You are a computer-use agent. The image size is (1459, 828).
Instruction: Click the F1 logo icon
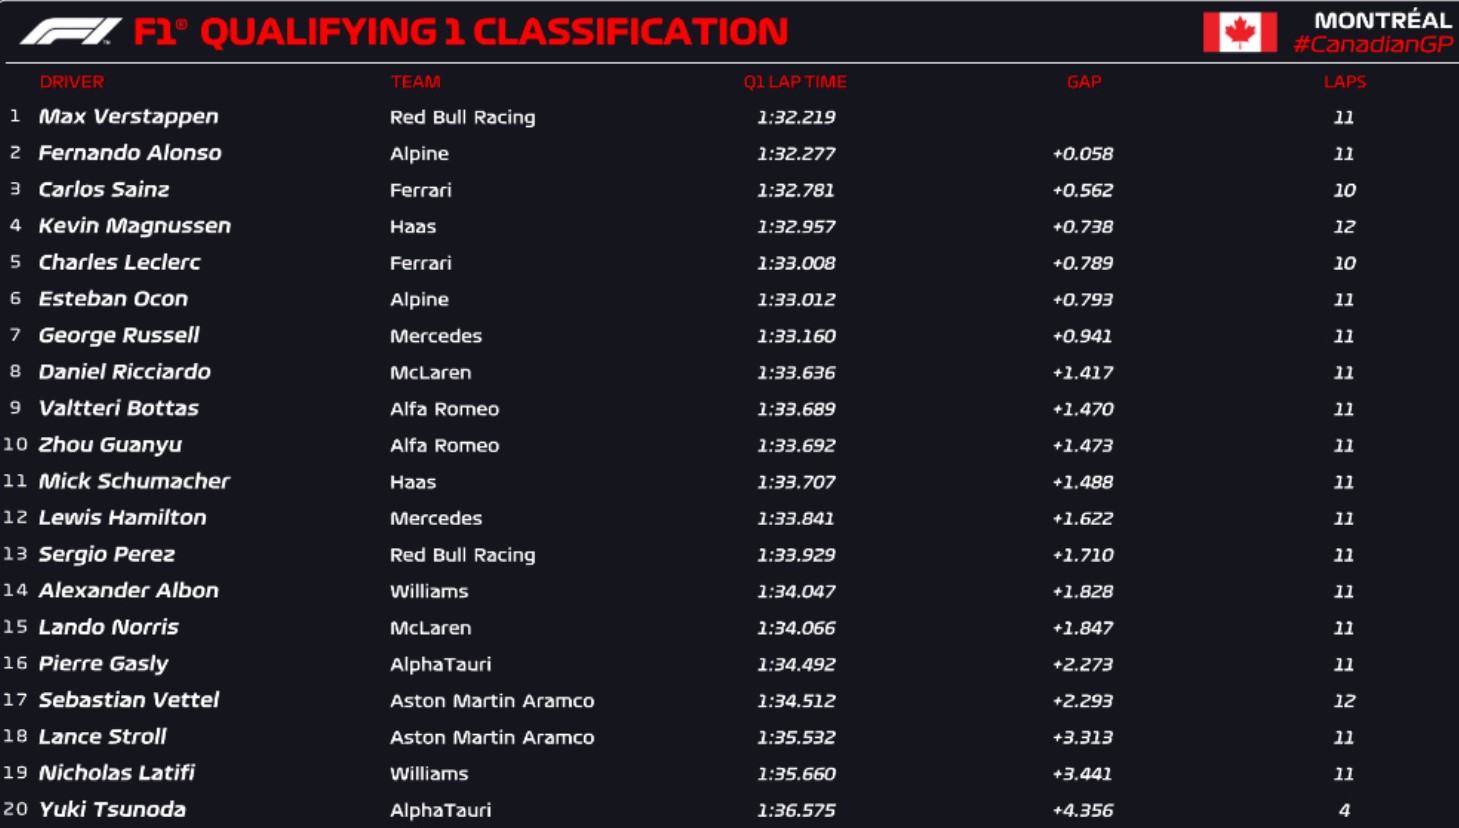(x=70, y=32)
